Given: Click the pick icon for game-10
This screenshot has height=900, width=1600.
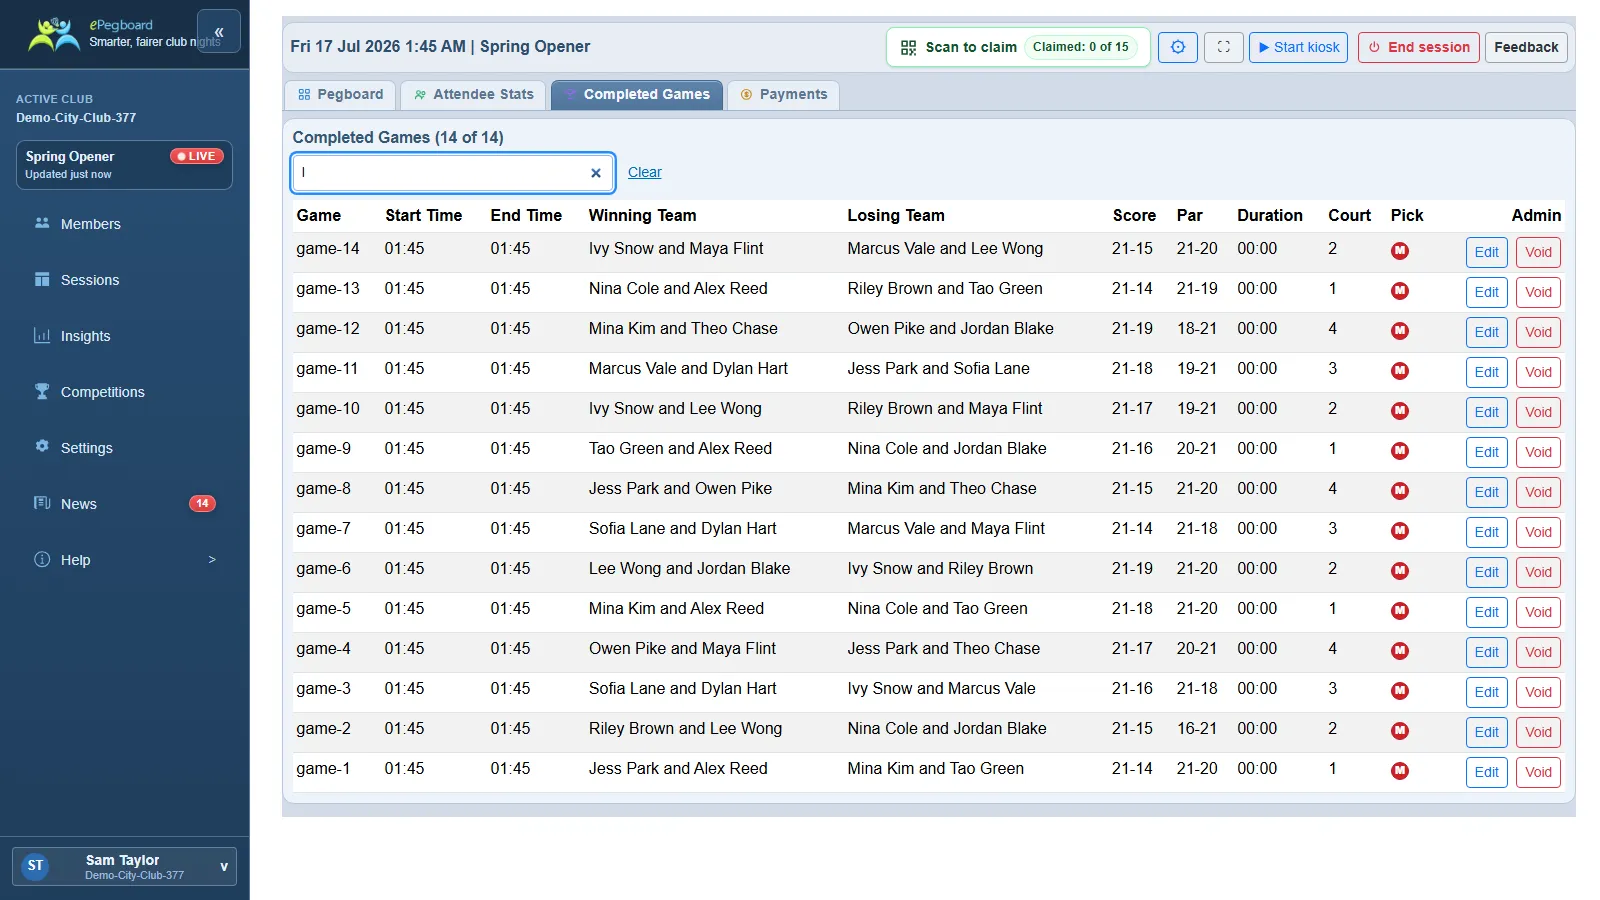Looking at the screenshot, I should (x=1400, y=411).
